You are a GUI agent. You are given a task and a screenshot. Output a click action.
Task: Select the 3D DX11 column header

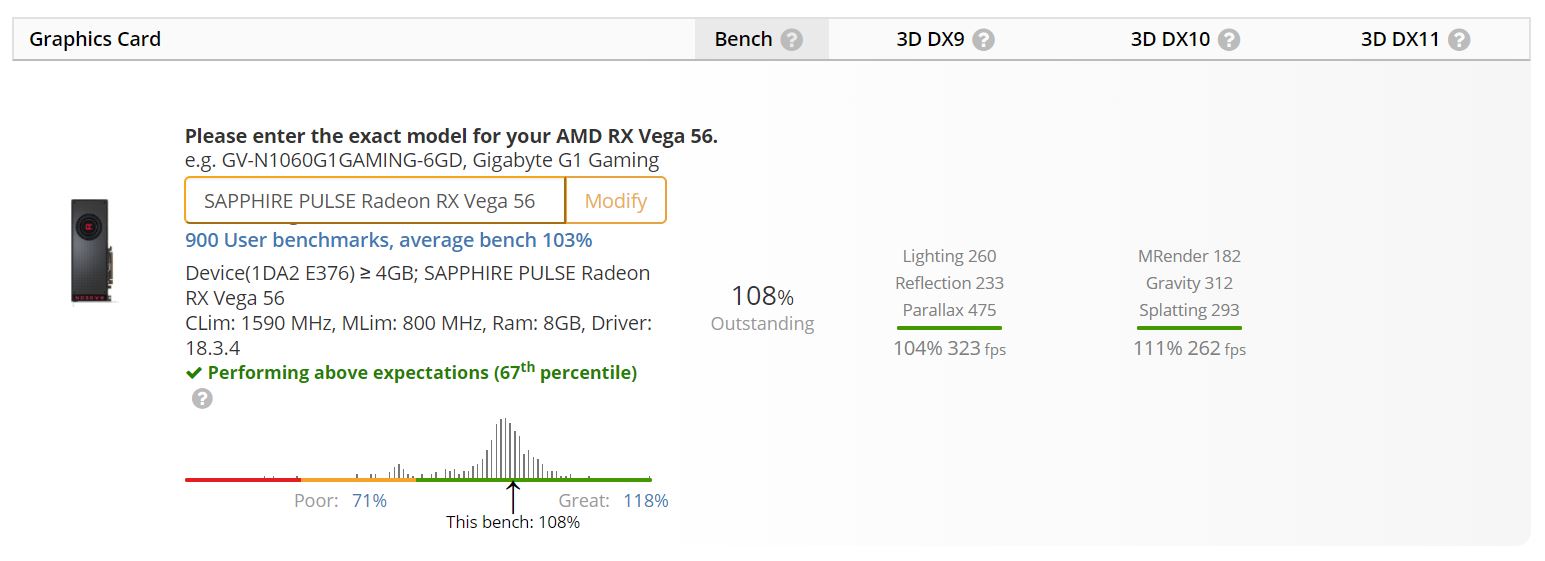coord(1400,40)
